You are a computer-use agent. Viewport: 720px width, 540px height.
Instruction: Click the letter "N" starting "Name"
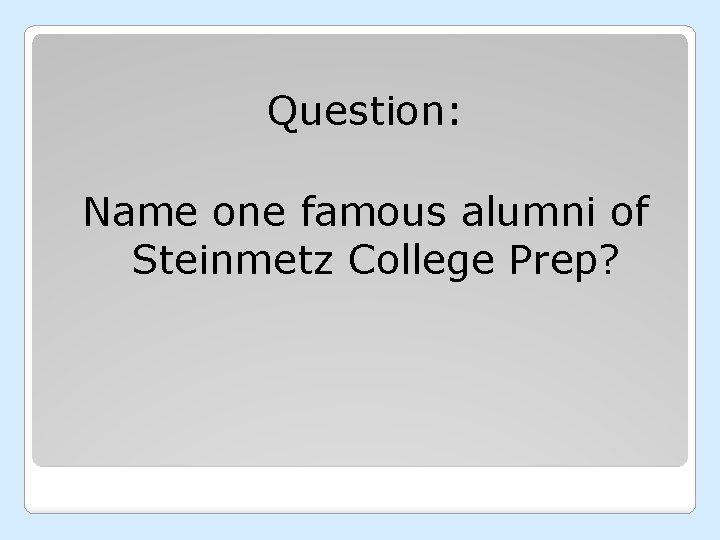pyautogui.click(x=97, y=213)
